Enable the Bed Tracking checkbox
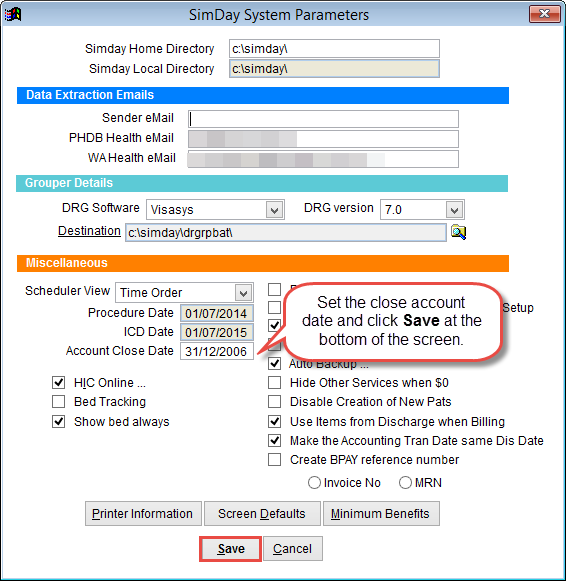This screenshot has height=581, width=566. point(59,401)
